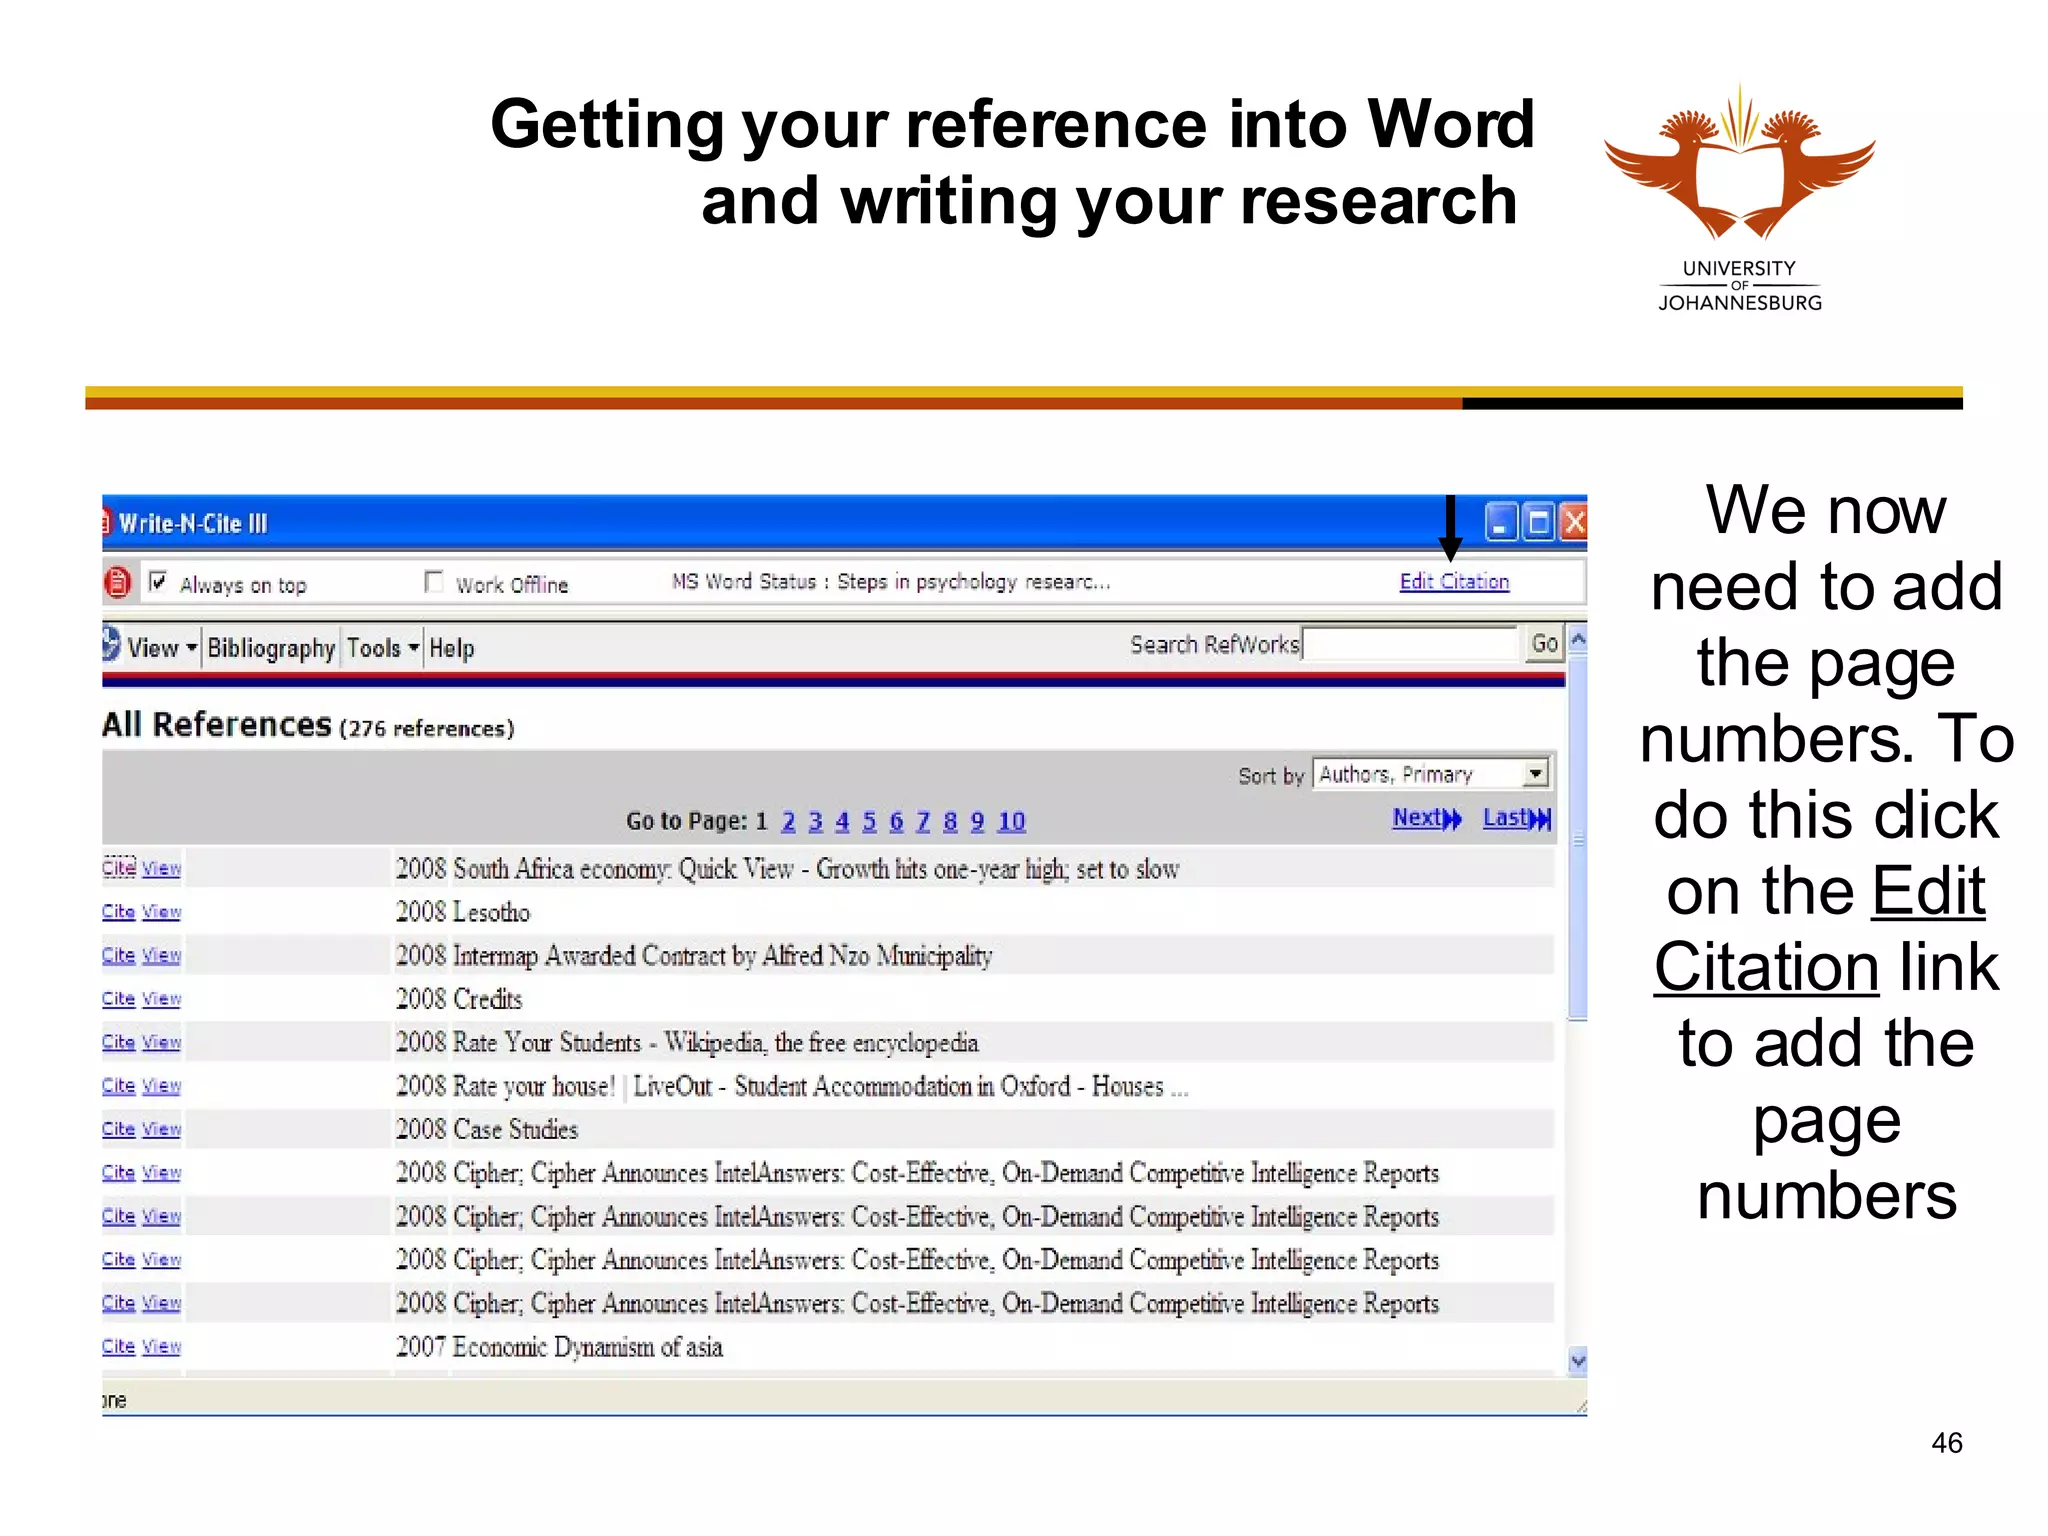Image resolution: width=2048 pixels, height=1536 pixels.
Task: Click the Edit Citation link
Action: point(1454,582)
